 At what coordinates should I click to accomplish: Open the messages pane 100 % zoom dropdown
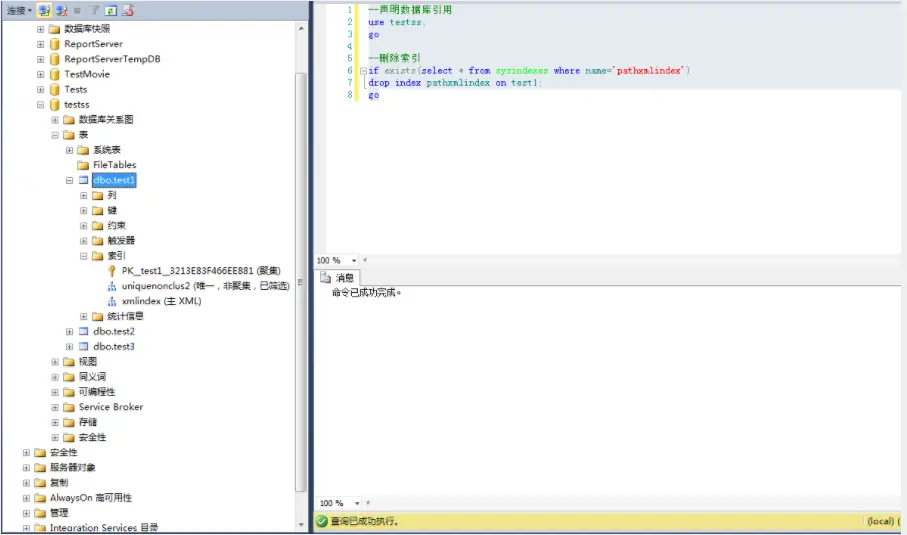coord(357,503)
